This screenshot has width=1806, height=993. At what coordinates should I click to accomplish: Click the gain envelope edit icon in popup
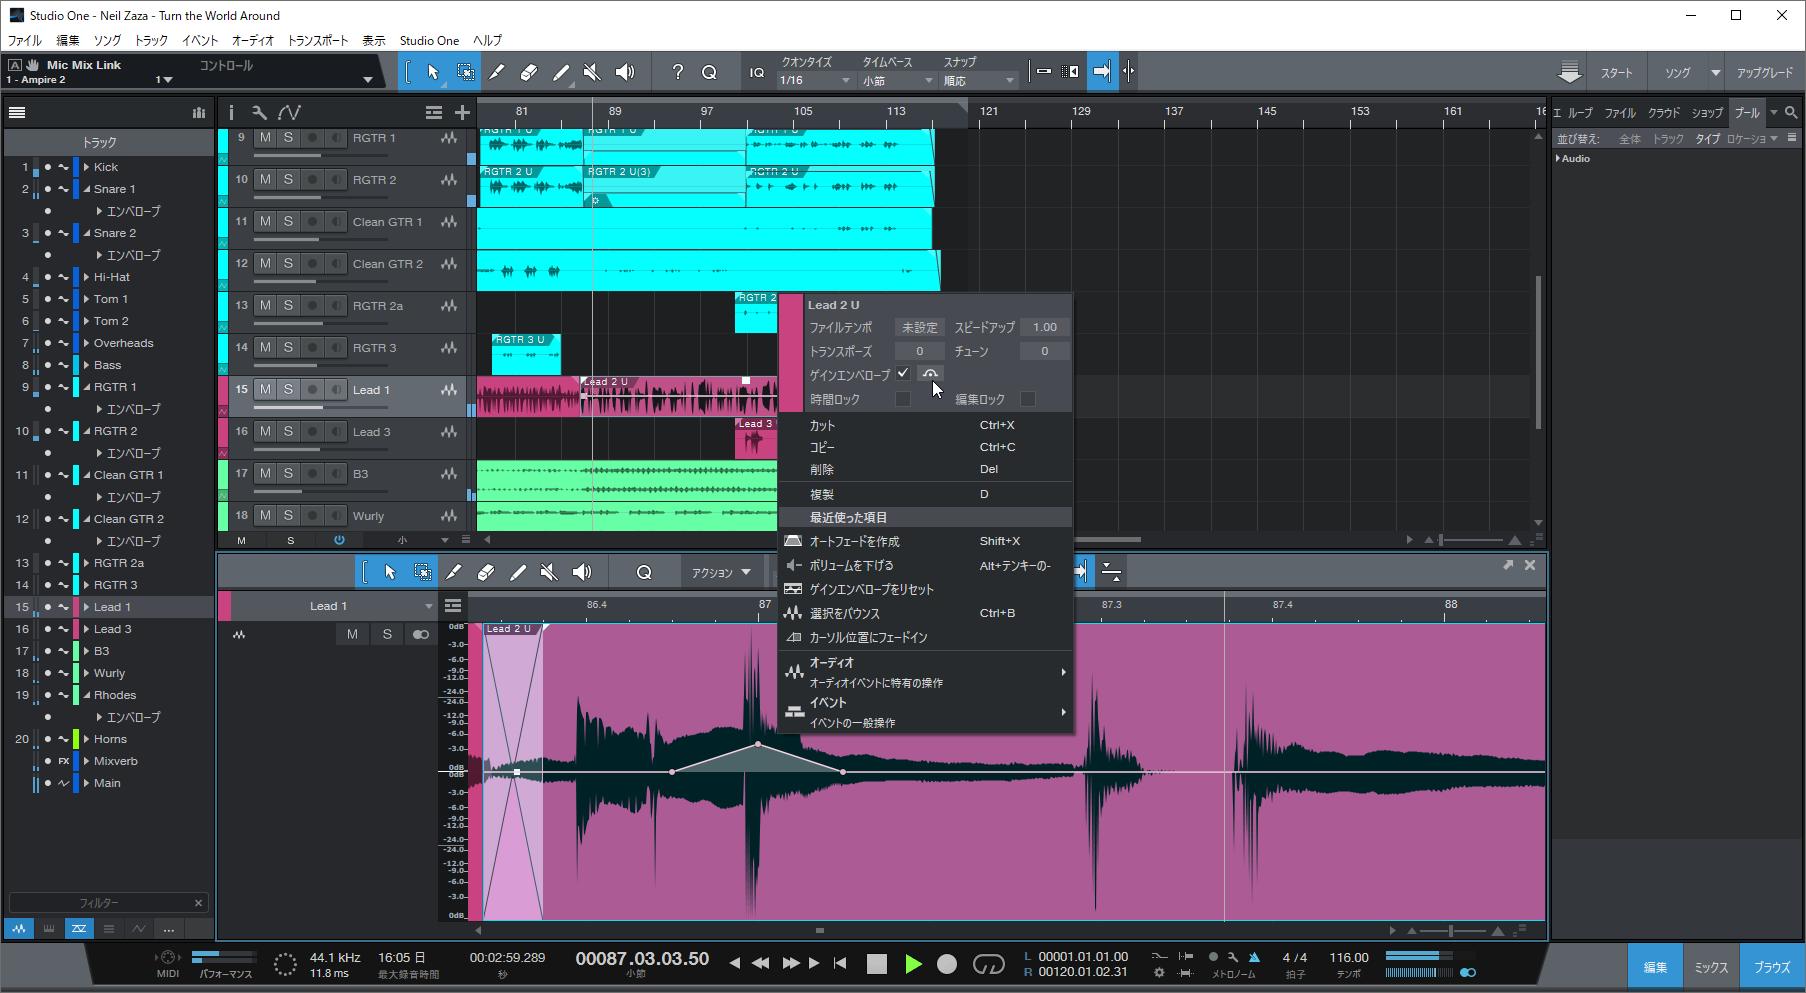coord(930,374)
